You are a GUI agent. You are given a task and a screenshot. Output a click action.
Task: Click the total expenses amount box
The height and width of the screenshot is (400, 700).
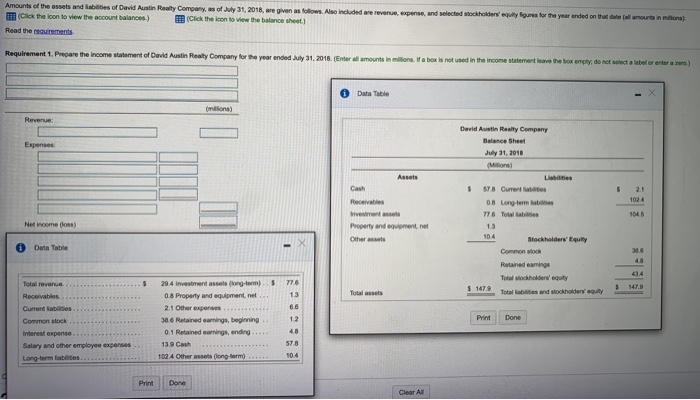tap(218, 208)
